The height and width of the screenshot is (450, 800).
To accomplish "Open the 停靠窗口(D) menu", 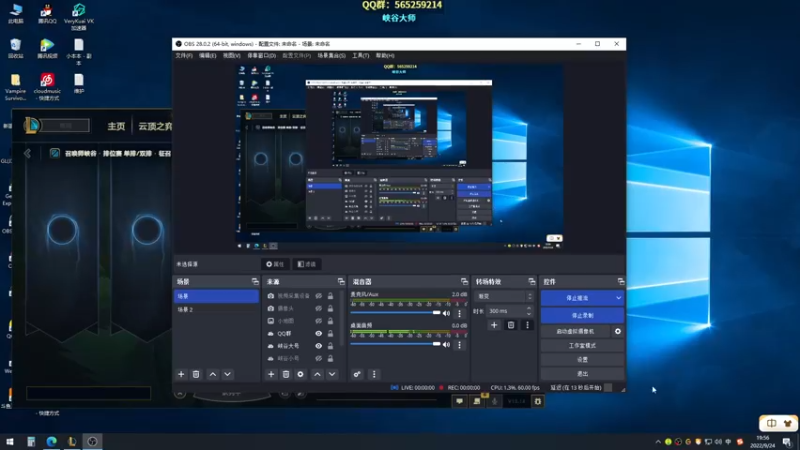I will (261, 56).
